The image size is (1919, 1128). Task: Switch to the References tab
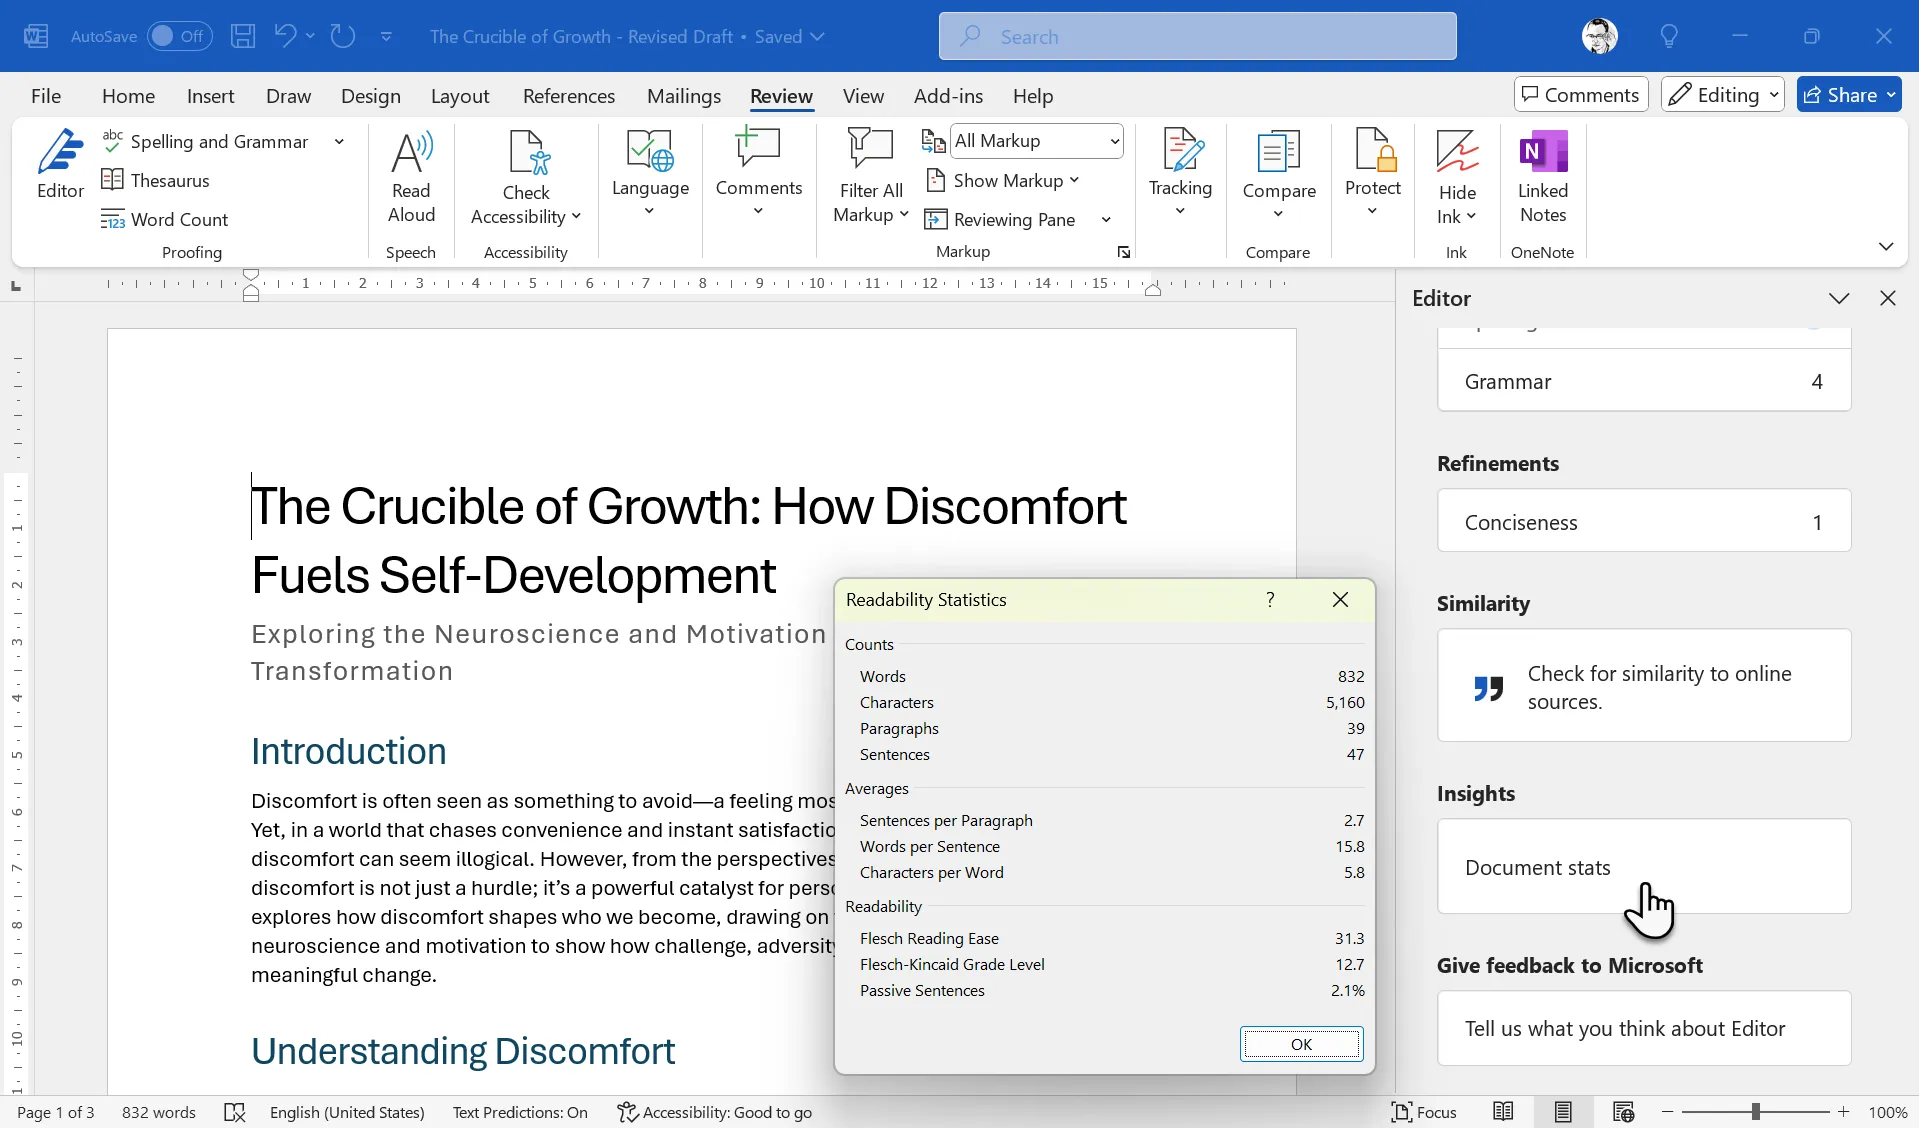[x=568, y=95]
